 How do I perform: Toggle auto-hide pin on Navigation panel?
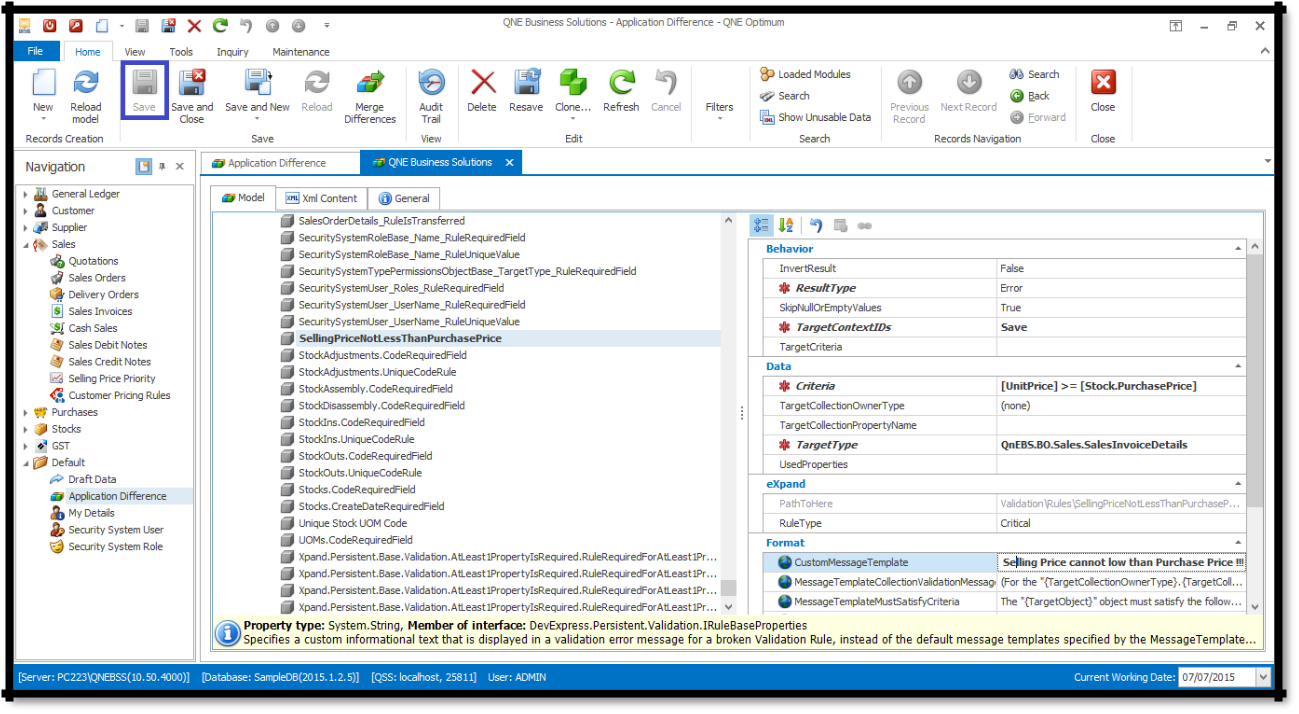point(162,167)
